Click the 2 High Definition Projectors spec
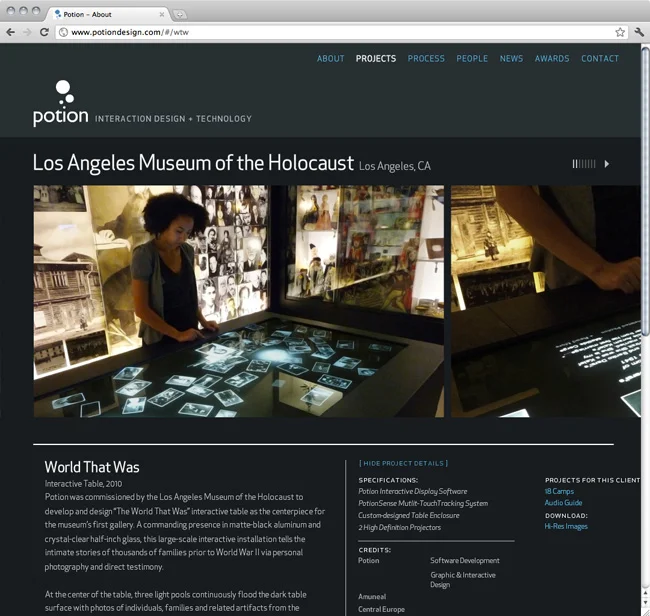Screen dimensions: 650x616 399,527
